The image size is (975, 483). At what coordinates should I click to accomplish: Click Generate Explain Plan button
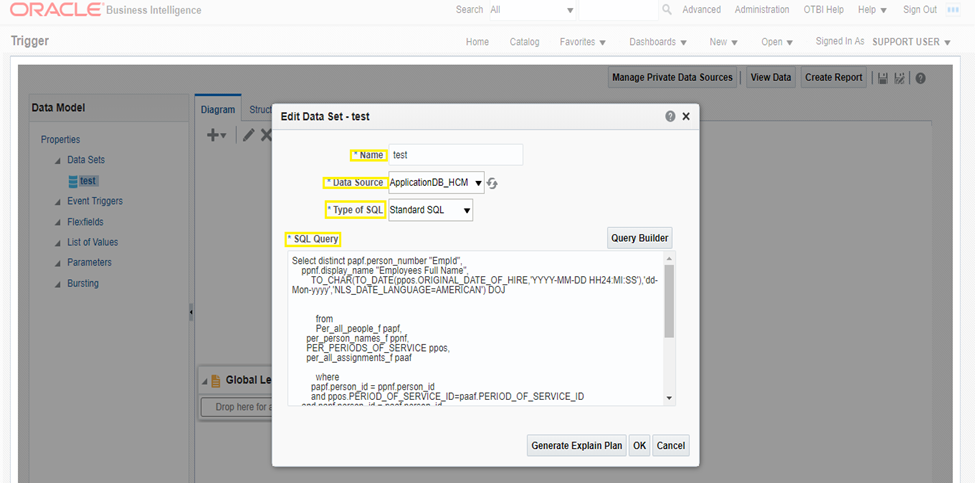[x=576, y=446]
